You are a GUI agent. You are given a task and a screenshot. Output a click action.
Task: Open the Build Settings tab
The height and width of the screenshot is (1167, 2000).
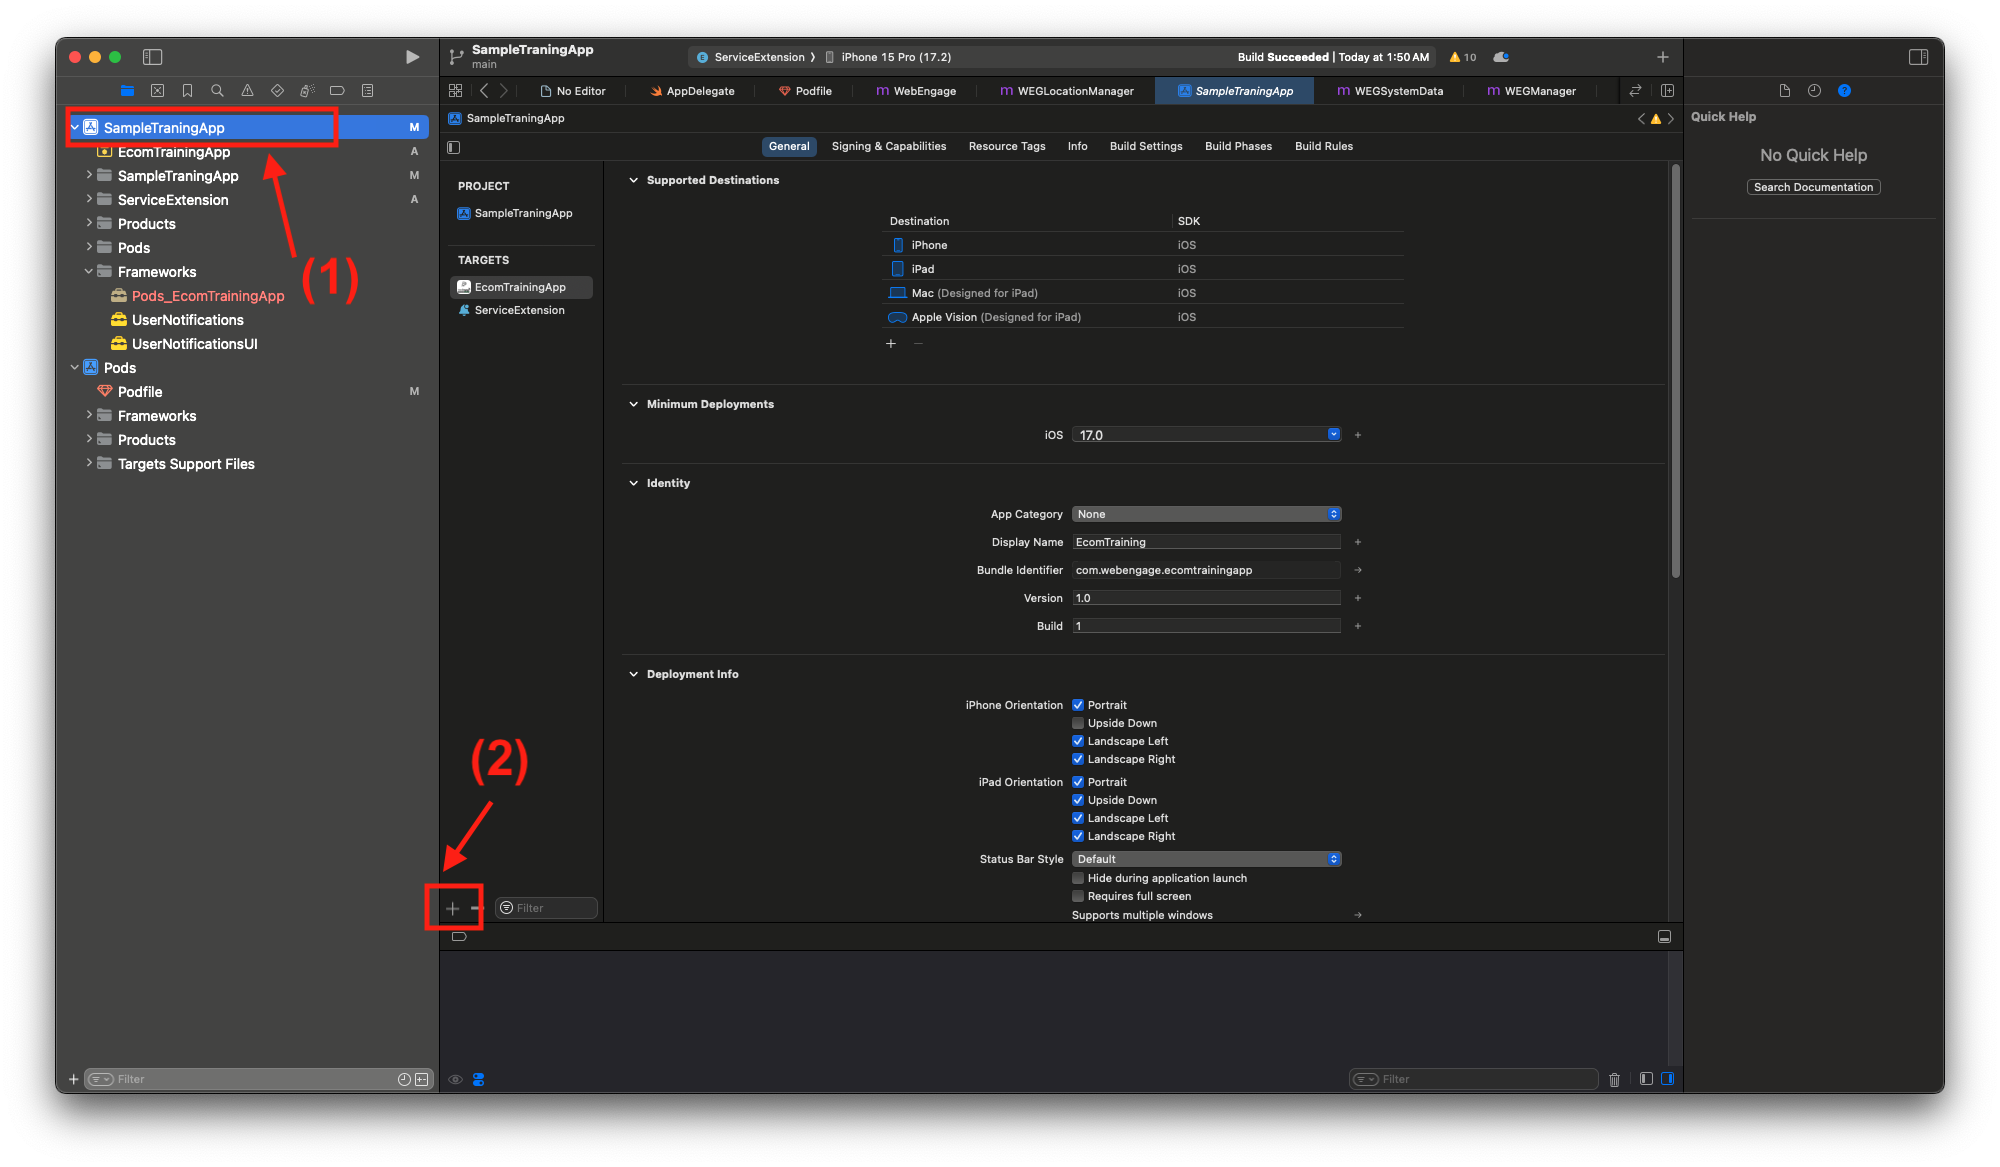(x=1145, y=146)
